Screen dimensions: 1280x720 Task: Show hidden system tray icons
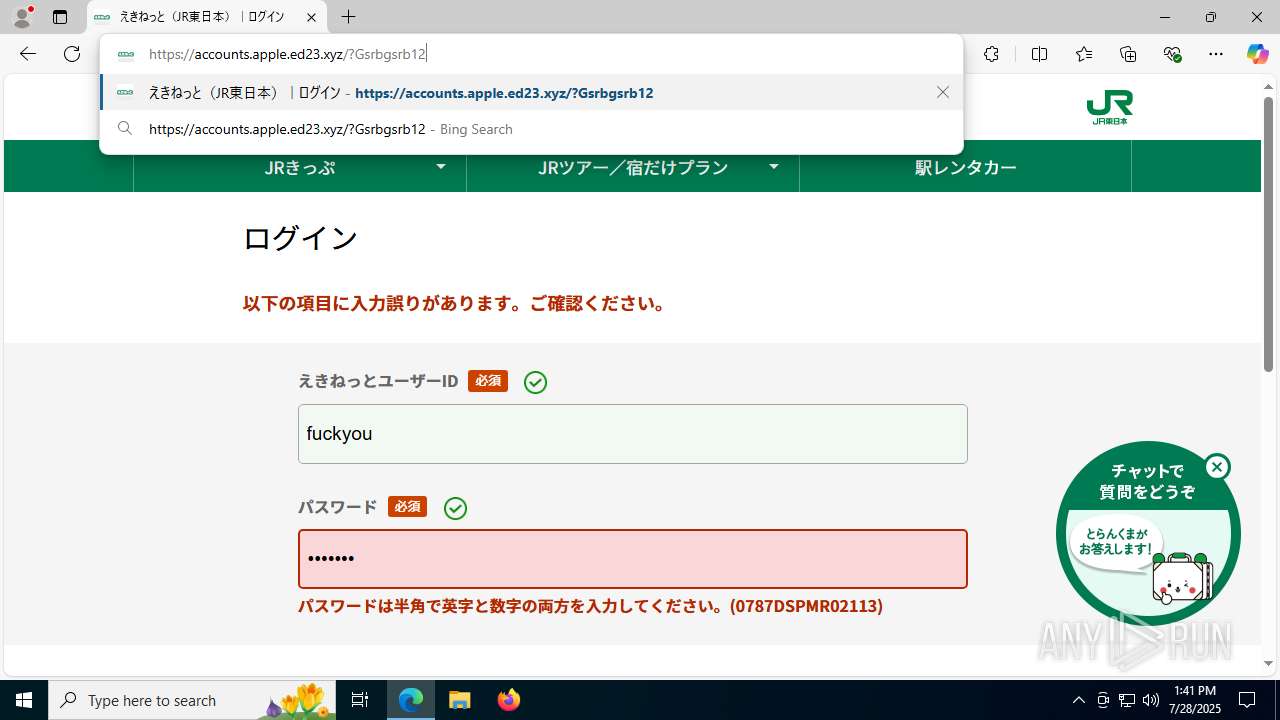point(1078,700)
